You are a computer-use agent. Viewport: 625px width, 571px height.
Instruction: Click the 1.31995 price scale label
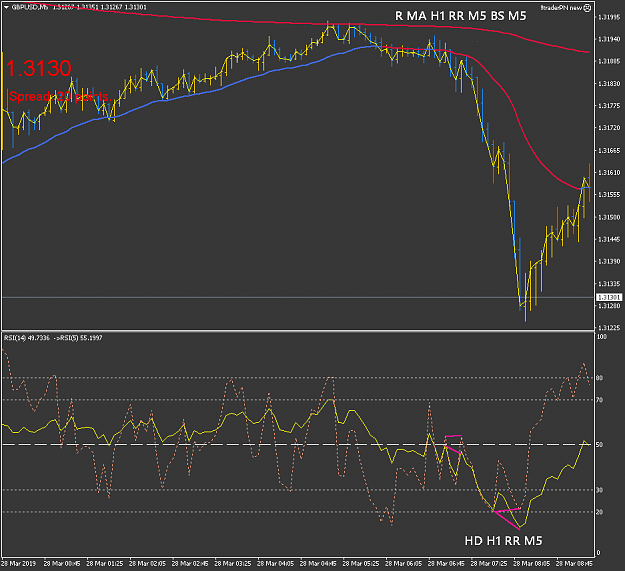[609, 17]
